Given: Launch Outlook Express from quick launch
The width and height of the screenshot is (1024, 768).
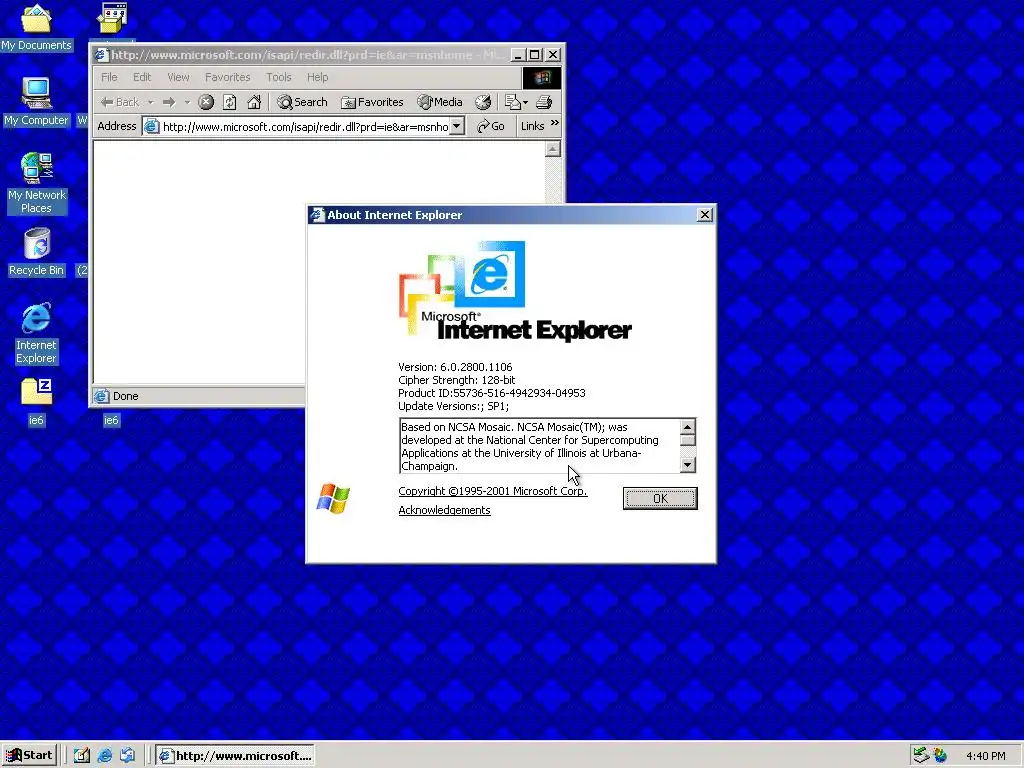Looking at the screenshot, I should [127, 756].
